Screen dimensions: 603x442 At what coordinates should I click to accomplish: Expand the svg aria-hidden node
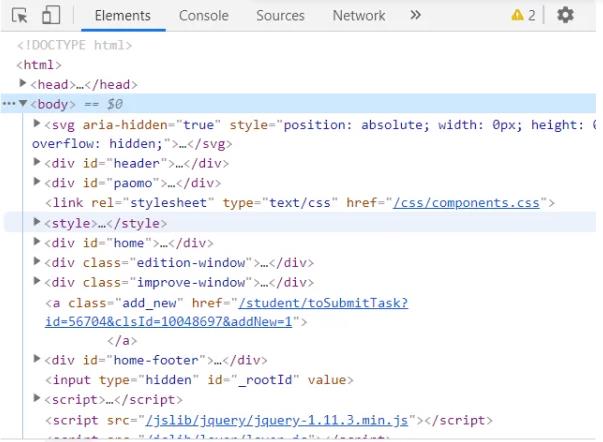37,123
